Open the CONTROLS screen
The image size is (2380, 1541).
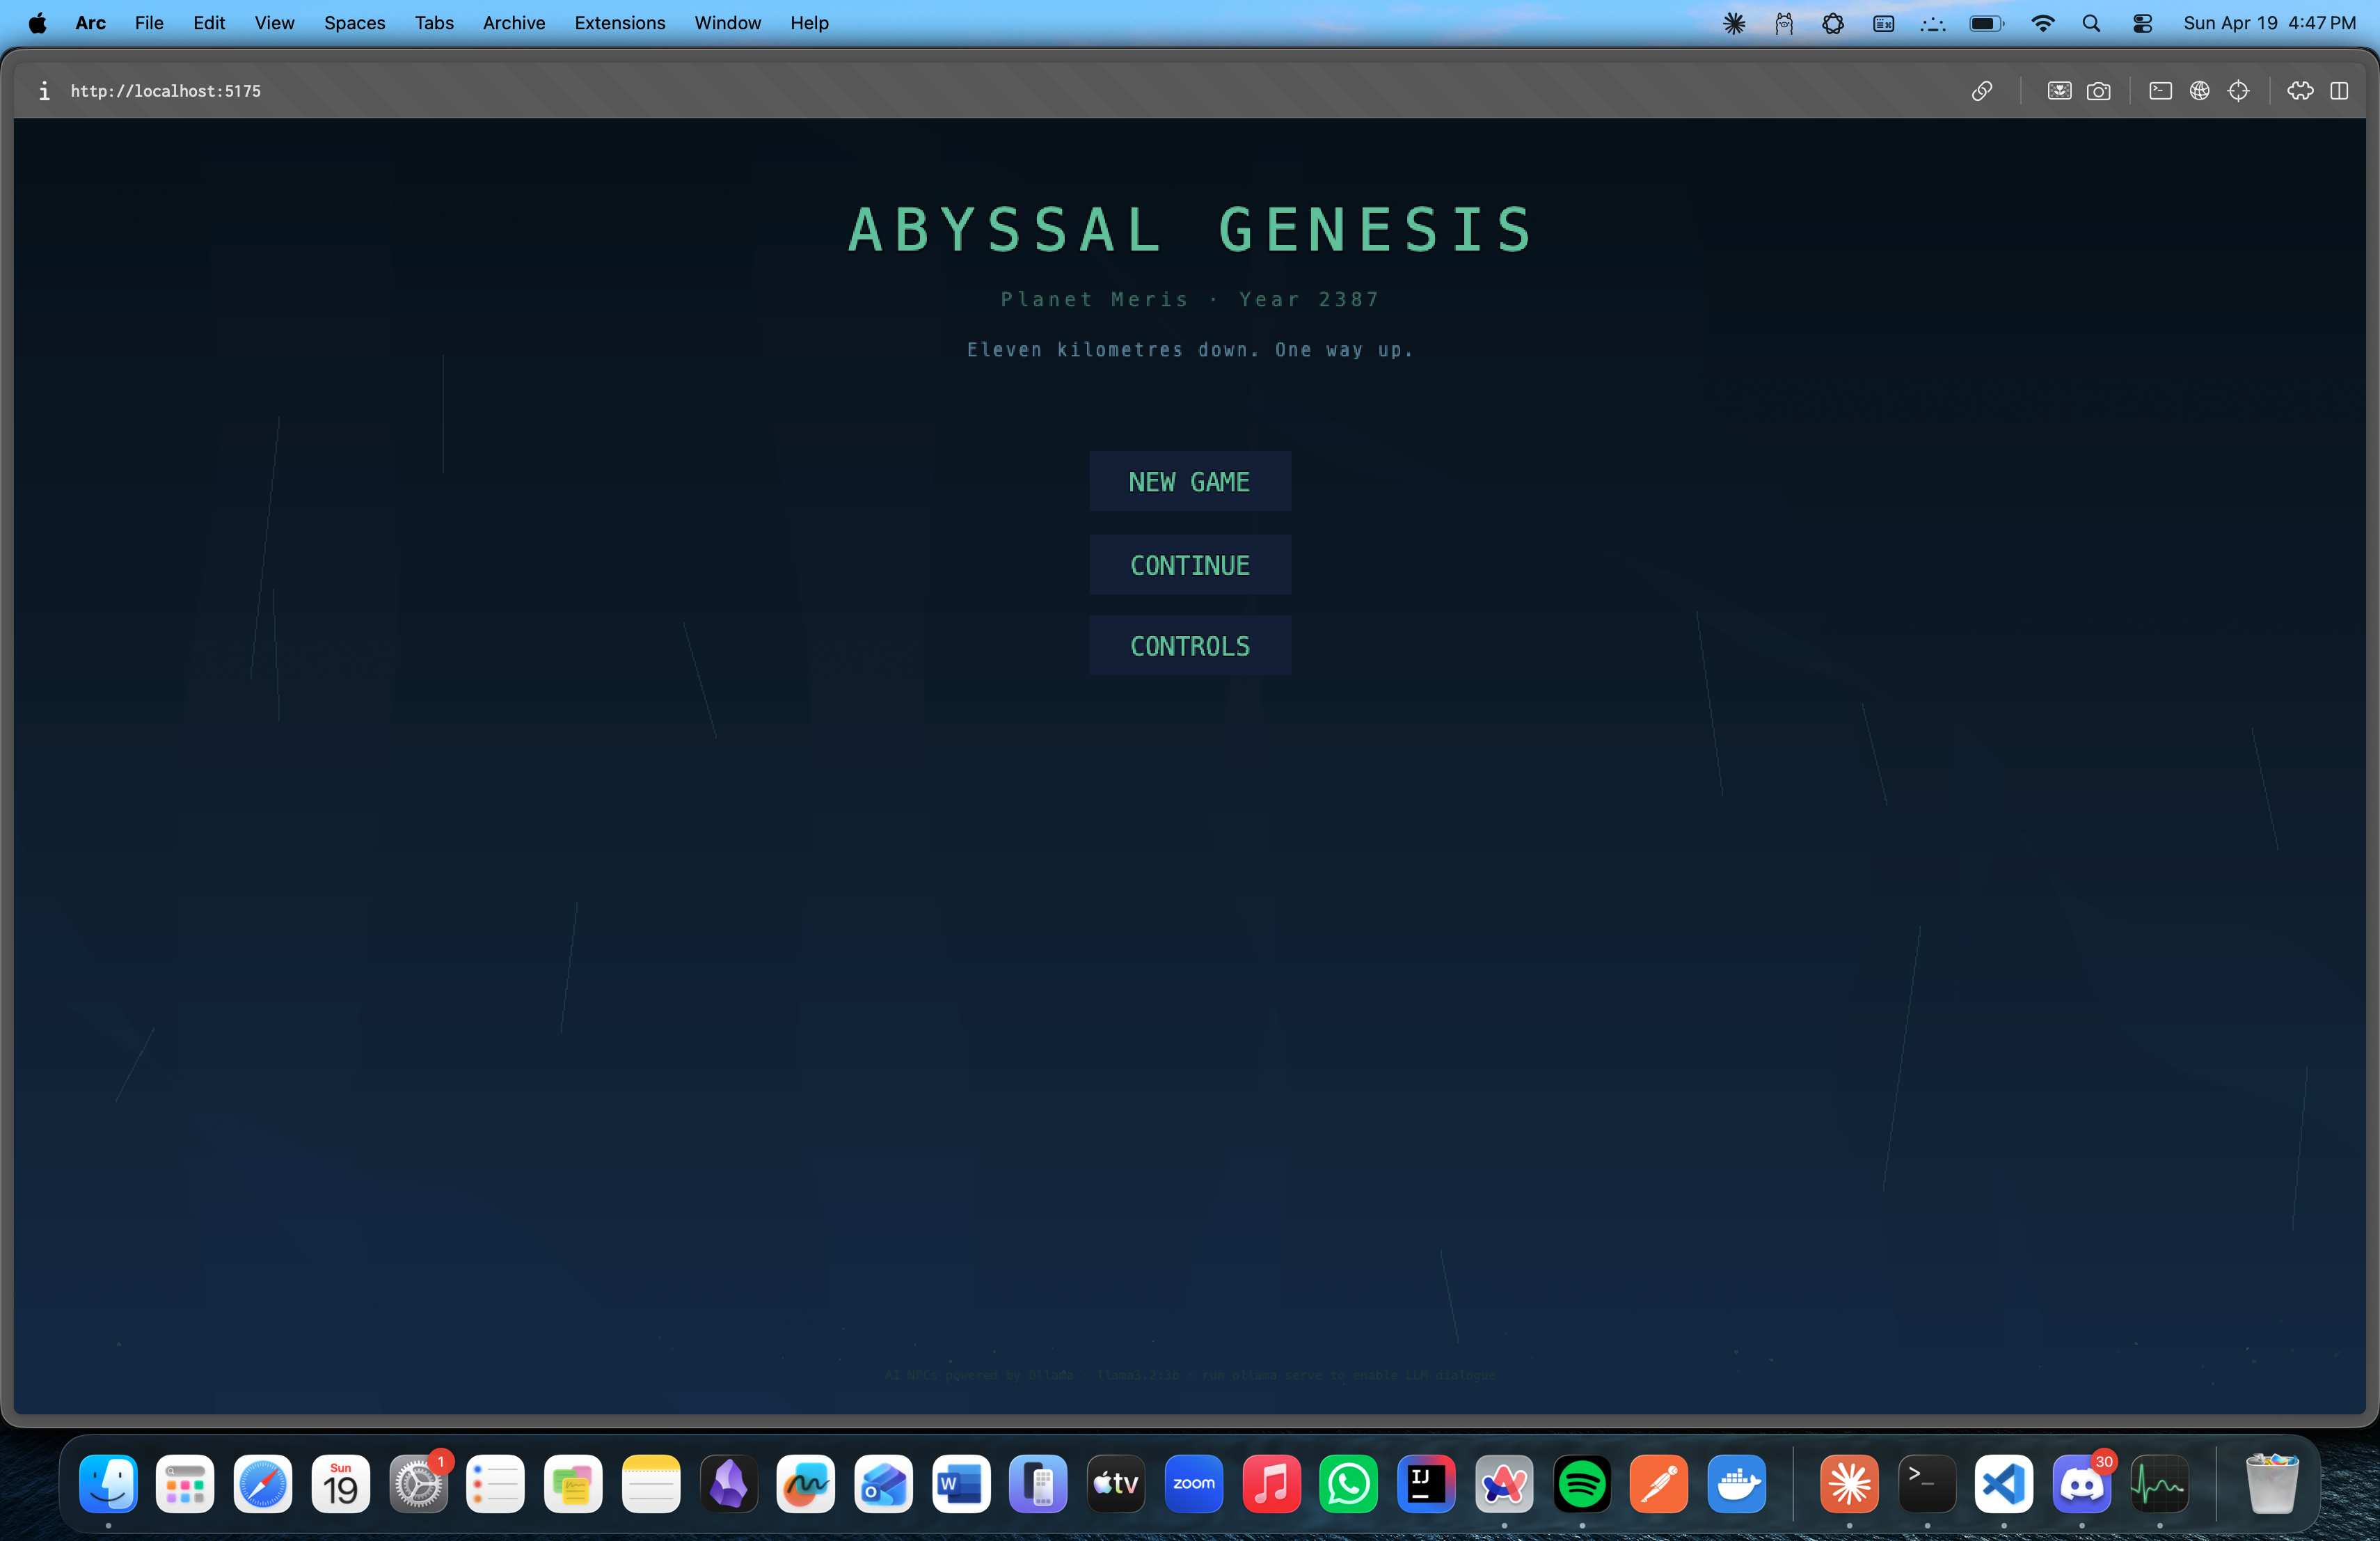pos(1189,646)
